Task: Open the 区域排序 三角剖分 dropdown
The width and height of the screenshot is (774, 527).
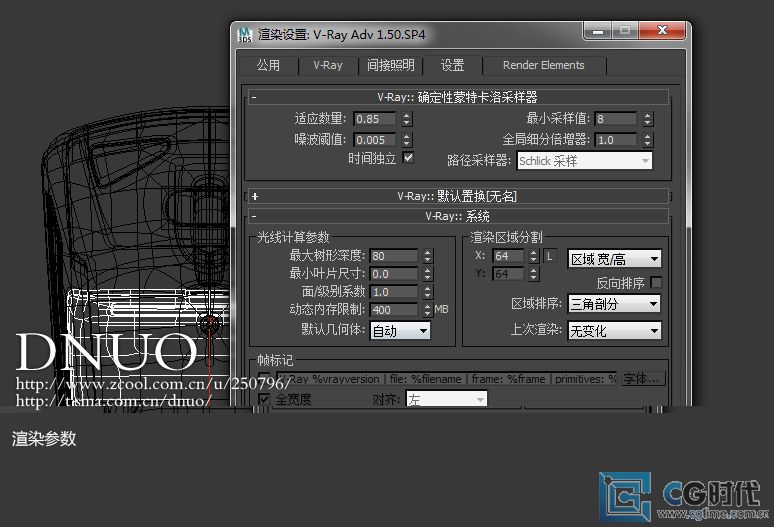Action: 615,303
